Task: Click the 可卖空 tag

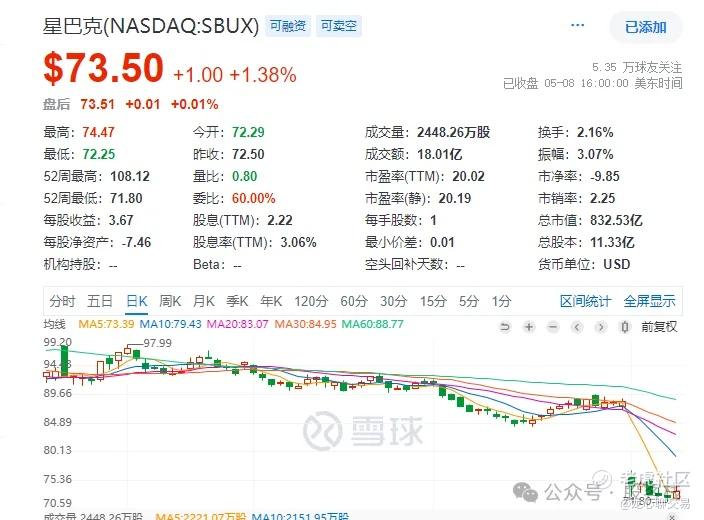Action: (339, 26)
